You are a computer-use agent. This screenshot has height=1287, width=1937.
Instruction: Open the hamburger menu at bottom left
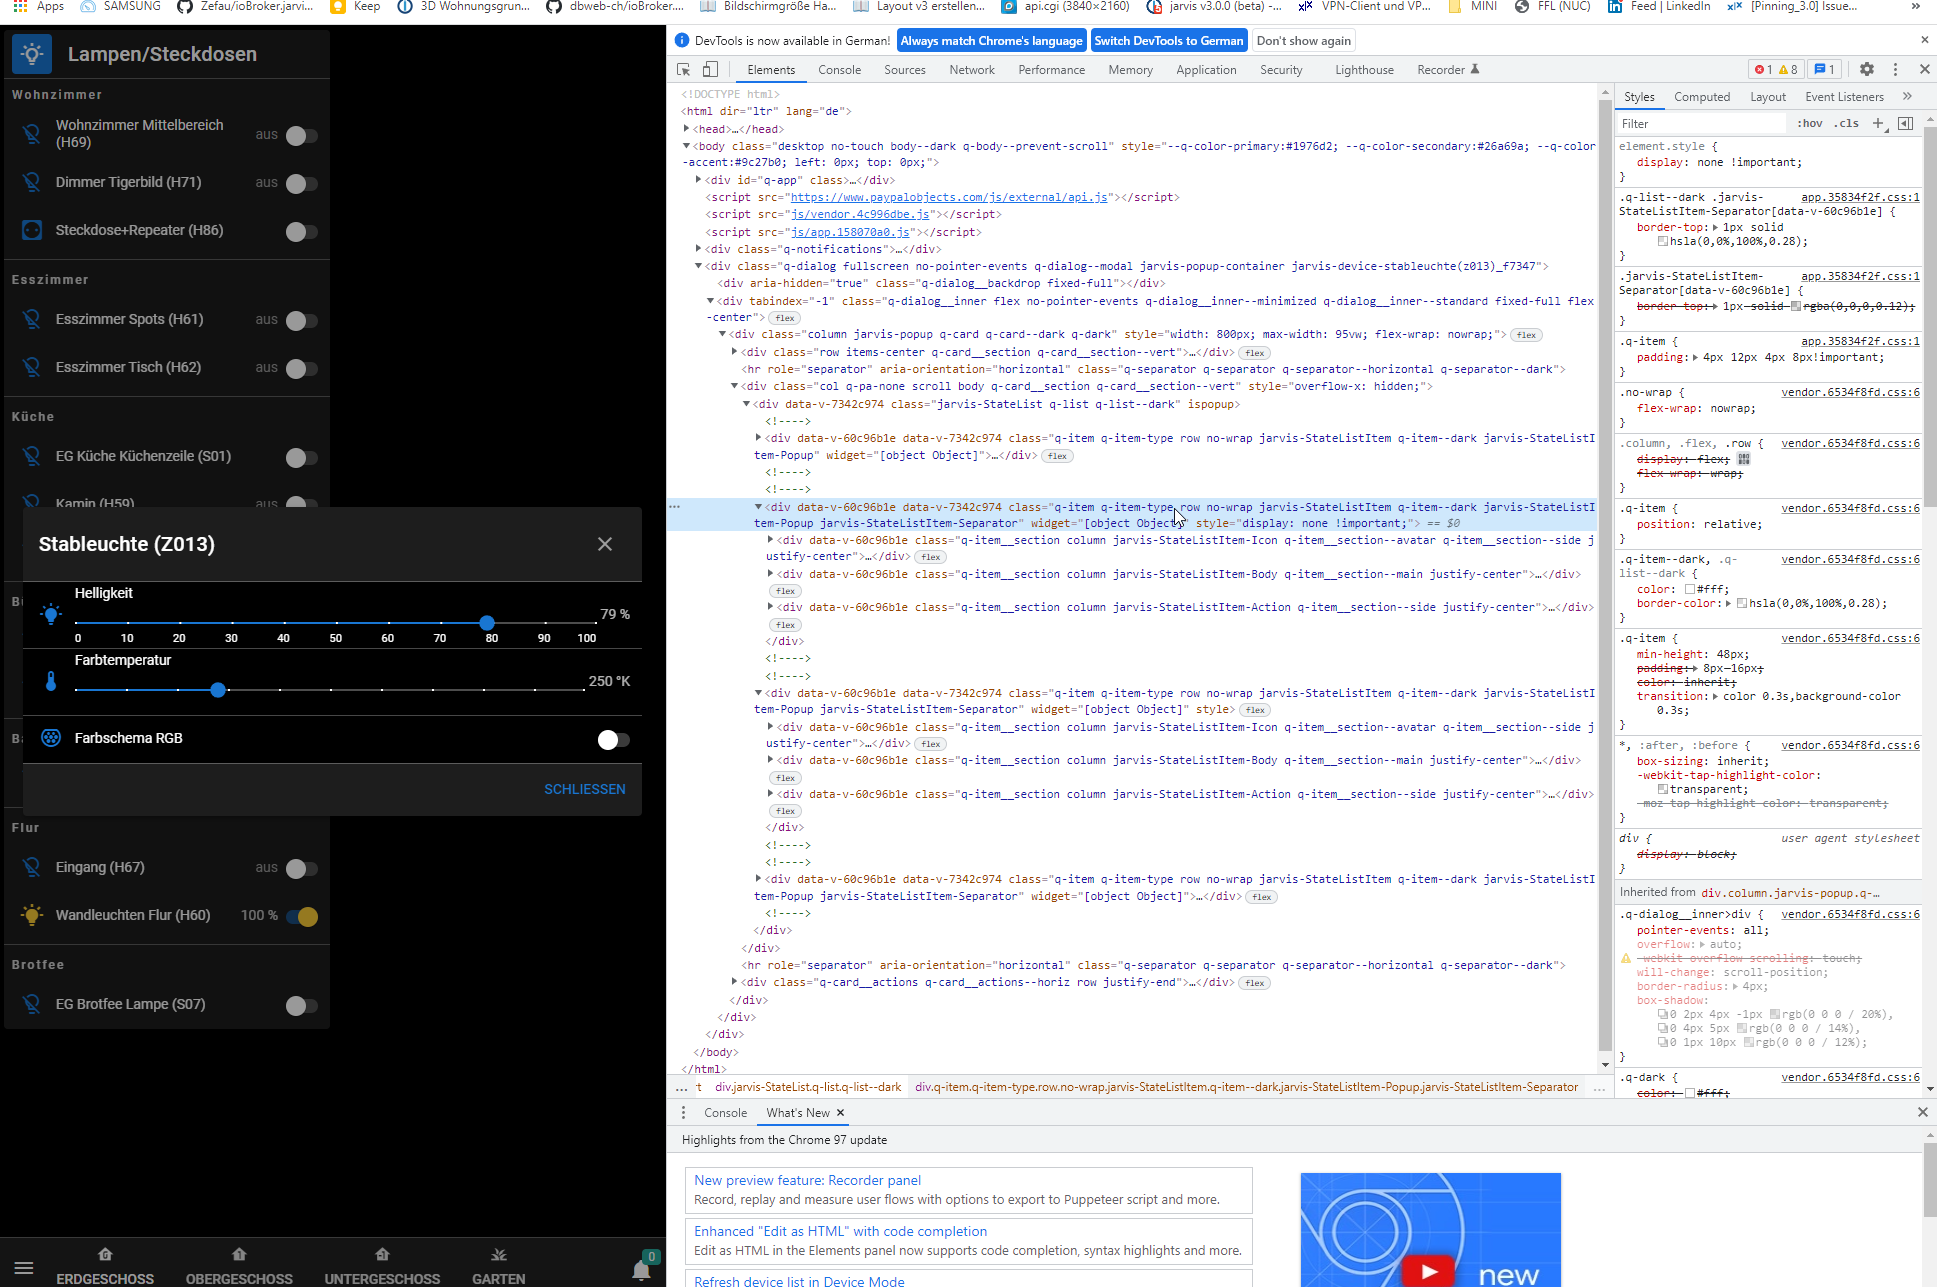point(24,1268)
